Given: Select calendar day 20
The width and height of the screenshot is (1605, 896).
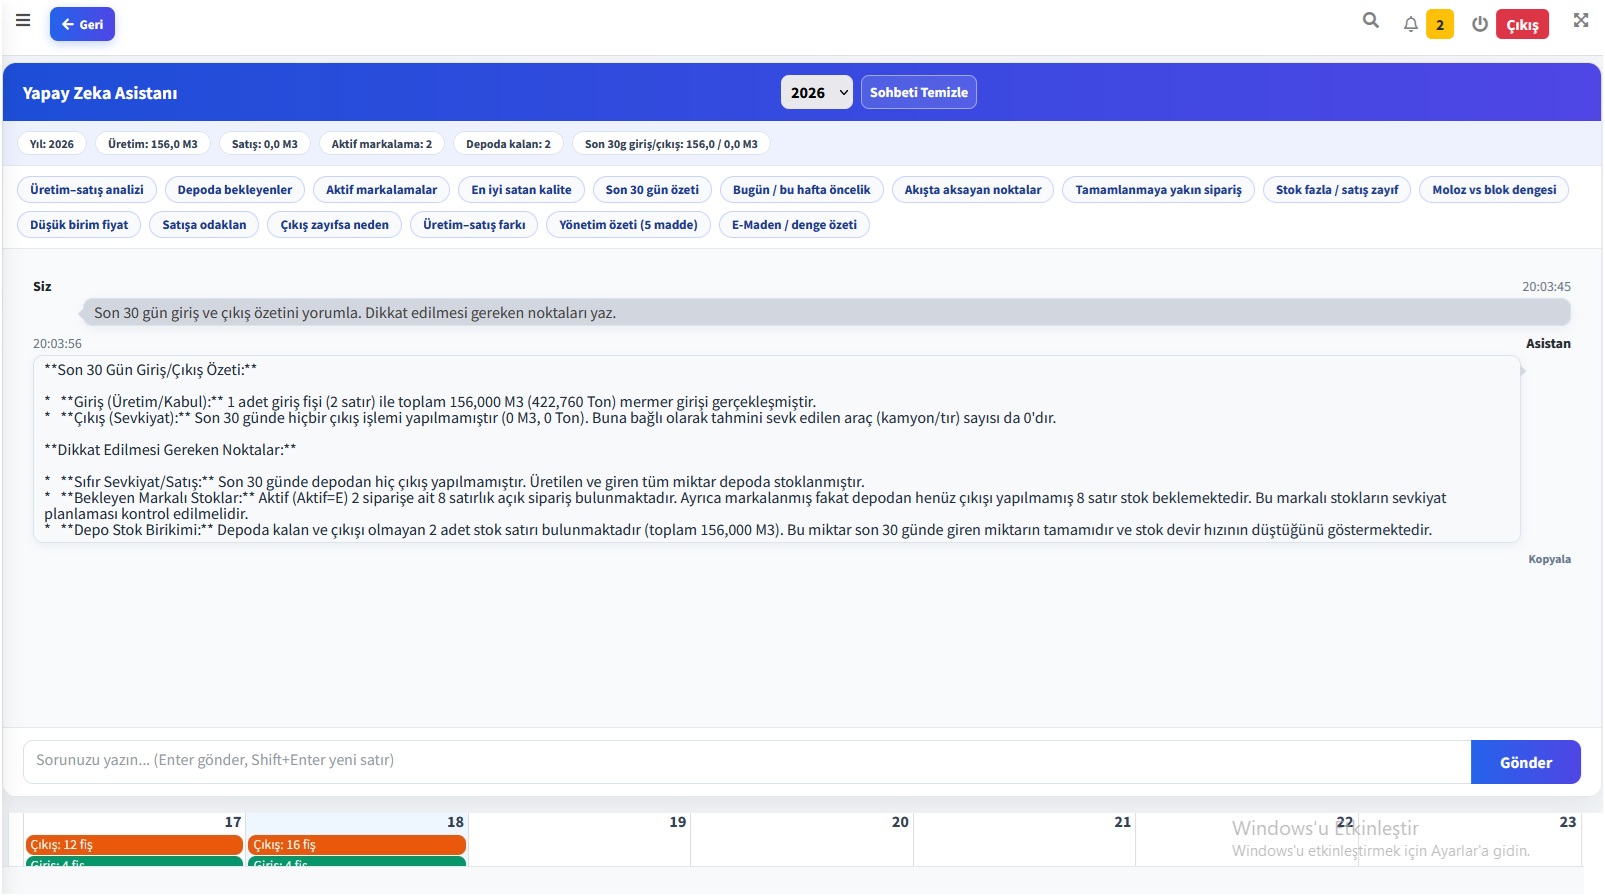Looking at the screenshot, I should point(900,822).
